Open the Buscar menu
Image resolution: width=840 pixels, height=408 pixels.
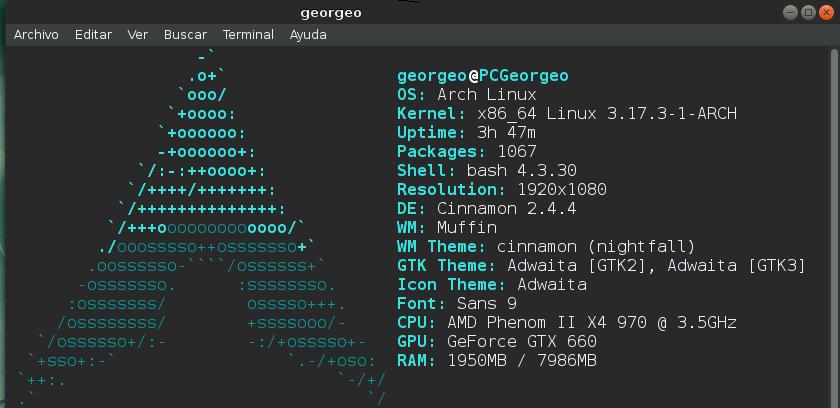tap(185, 35)
